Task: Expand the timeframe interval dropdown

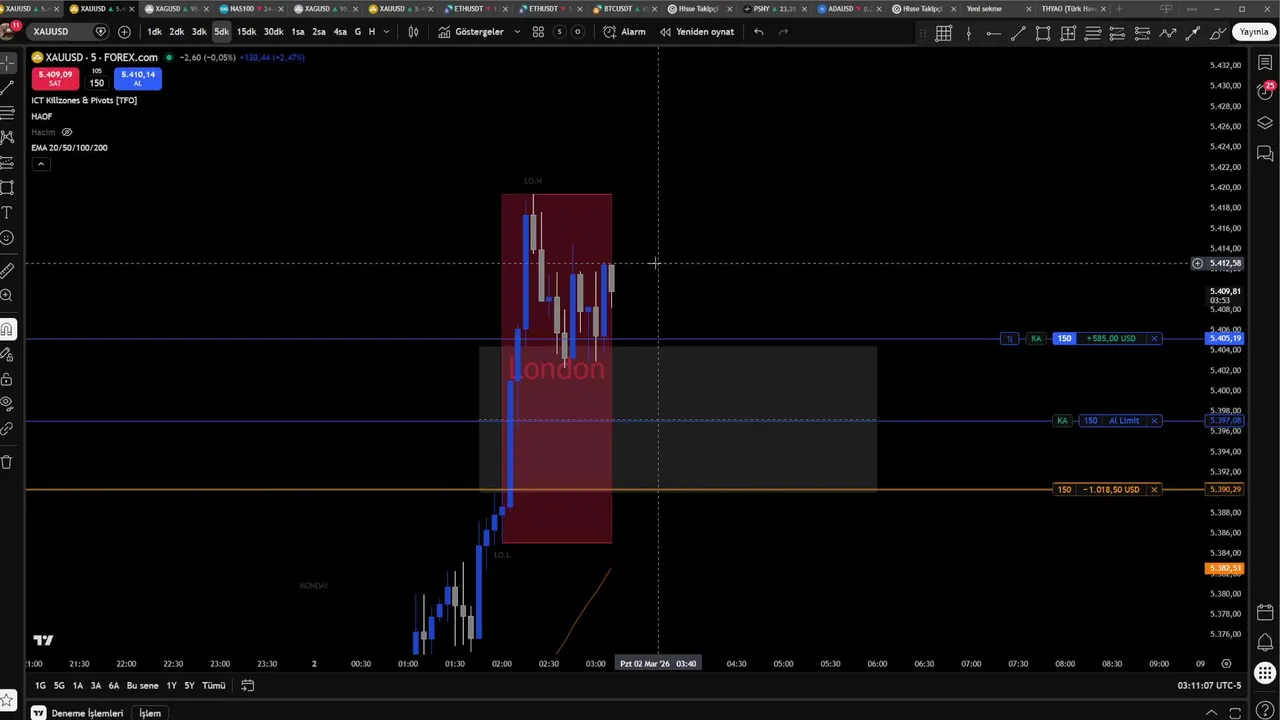Action: point(386,32)
